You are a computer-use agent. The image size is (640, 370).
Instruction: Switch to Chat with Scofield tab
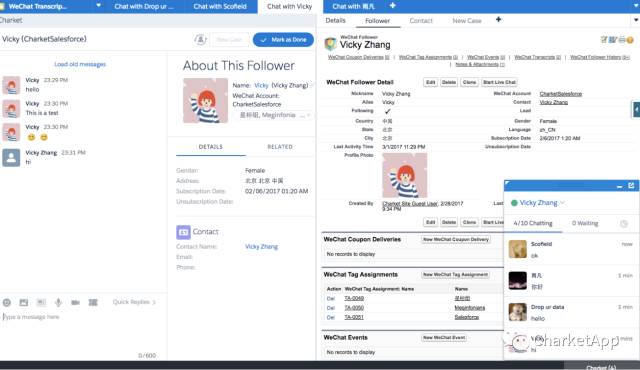[220, 7]
